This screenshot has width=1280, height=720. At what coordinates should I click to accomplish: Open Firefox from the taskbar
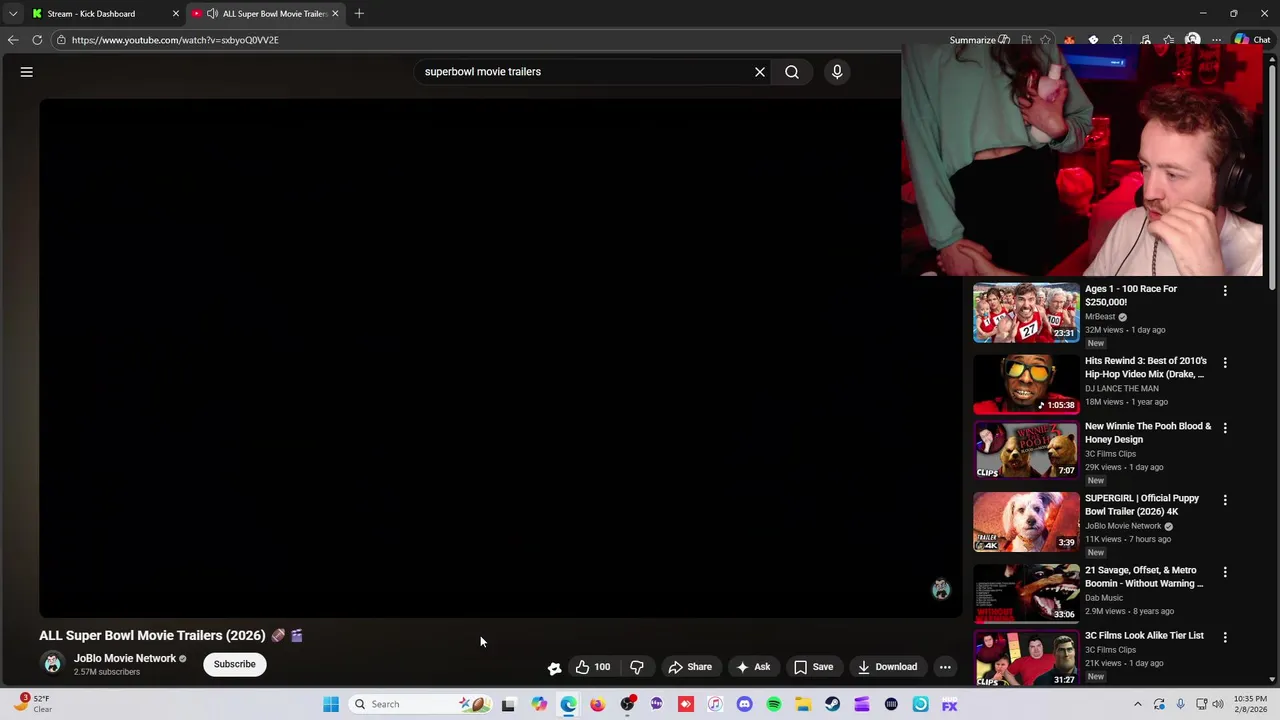pos(597,704)
